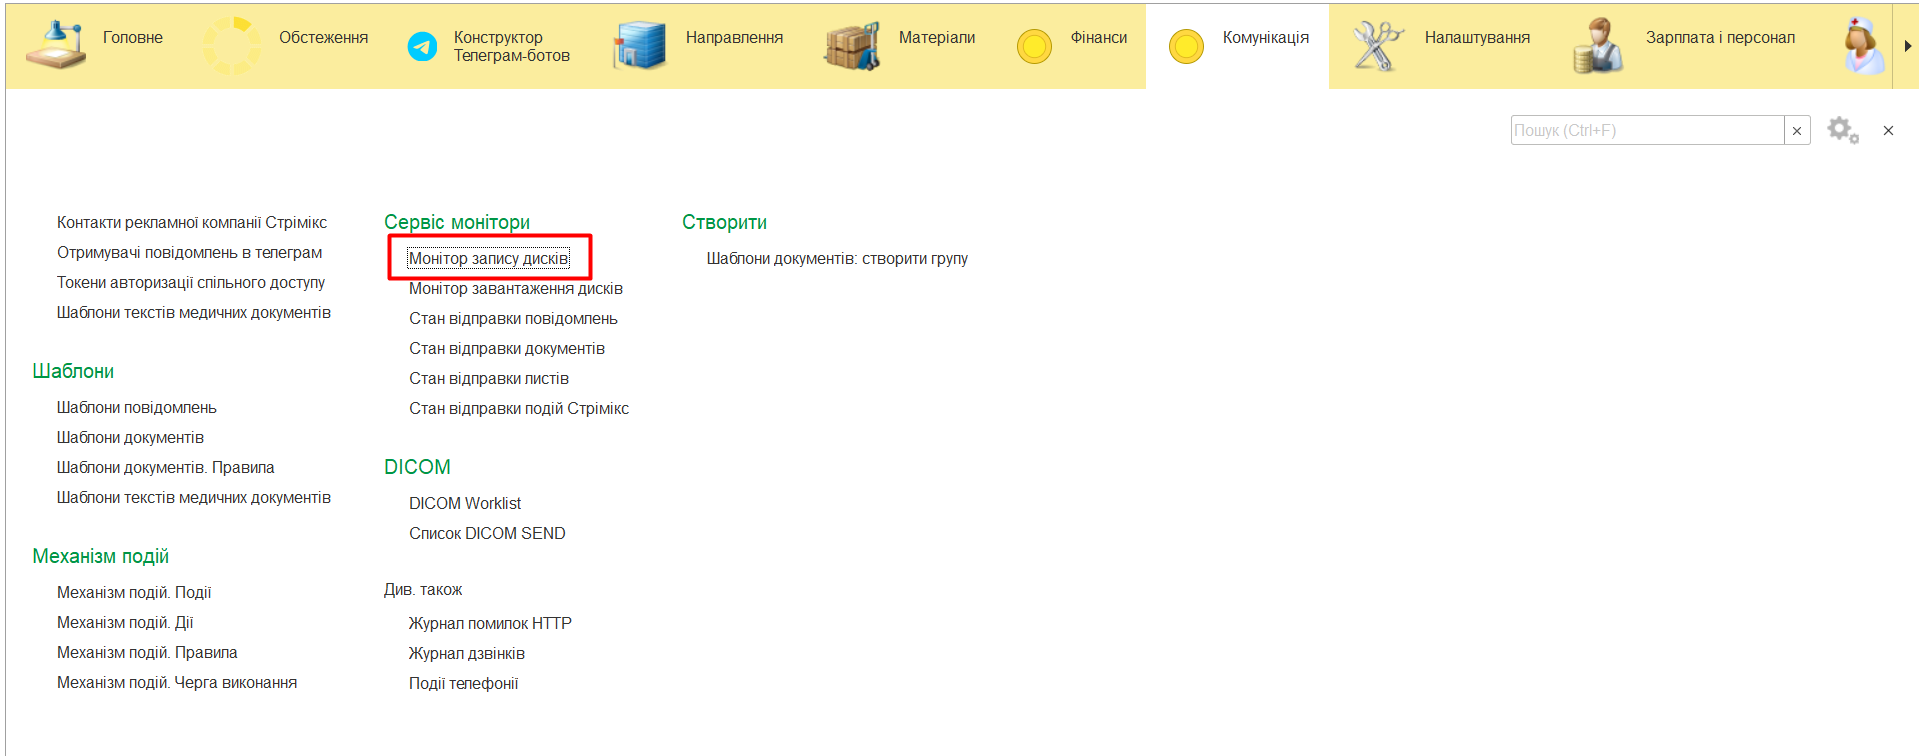Clear the search field with the x button
The image size is (1919, 756).
coord(1797,131)
